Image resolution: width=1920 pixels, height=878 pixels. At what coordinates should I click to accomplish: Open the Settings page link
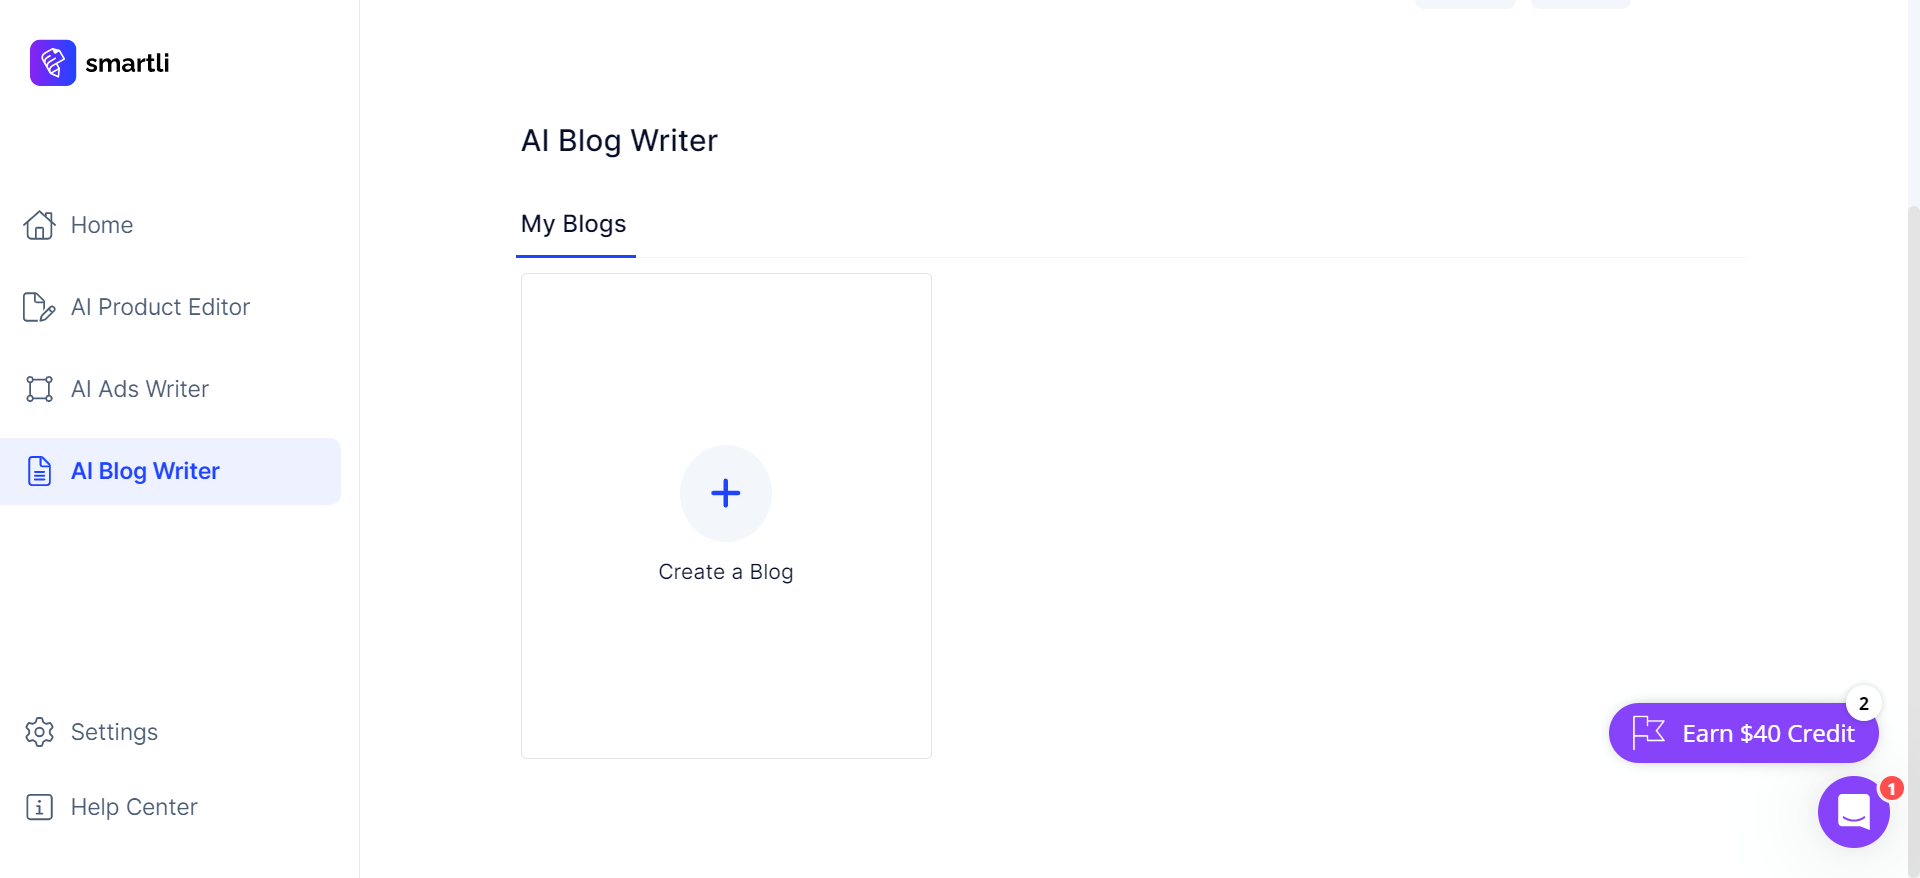click(114, 732)
